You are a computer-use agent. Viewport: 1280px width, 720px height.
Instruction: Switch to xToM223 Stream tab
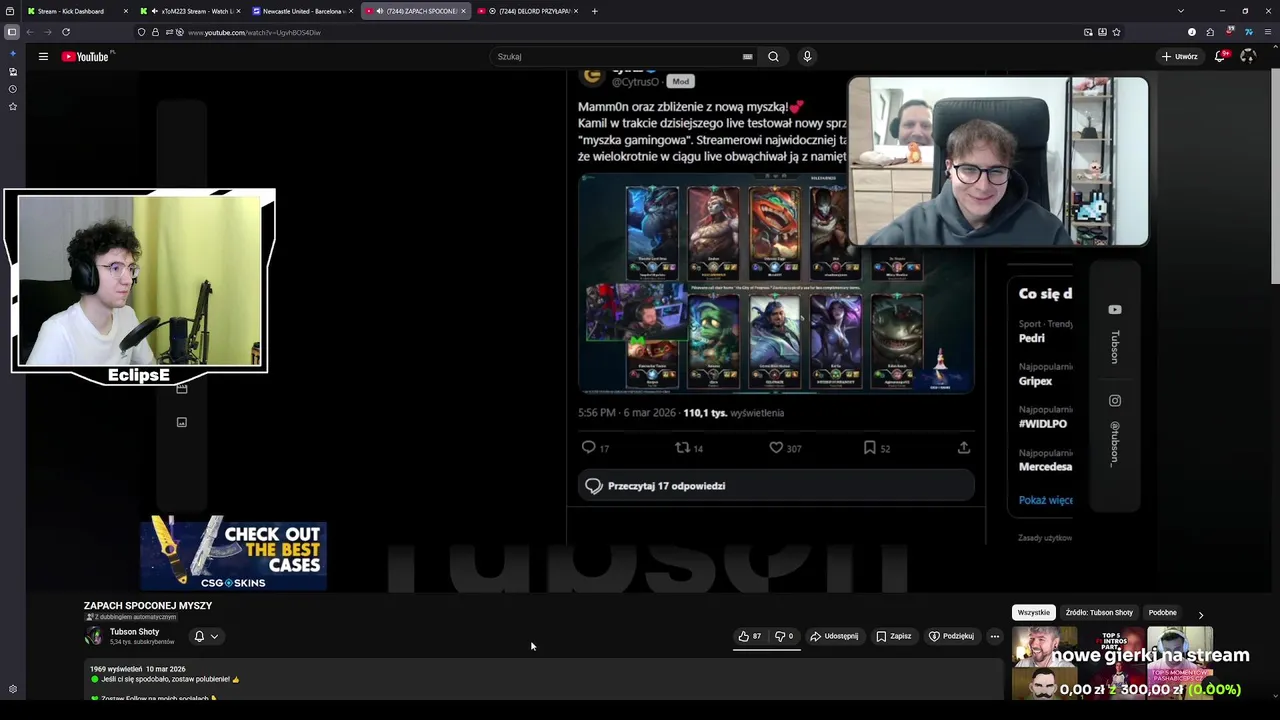tap(190, 11)
